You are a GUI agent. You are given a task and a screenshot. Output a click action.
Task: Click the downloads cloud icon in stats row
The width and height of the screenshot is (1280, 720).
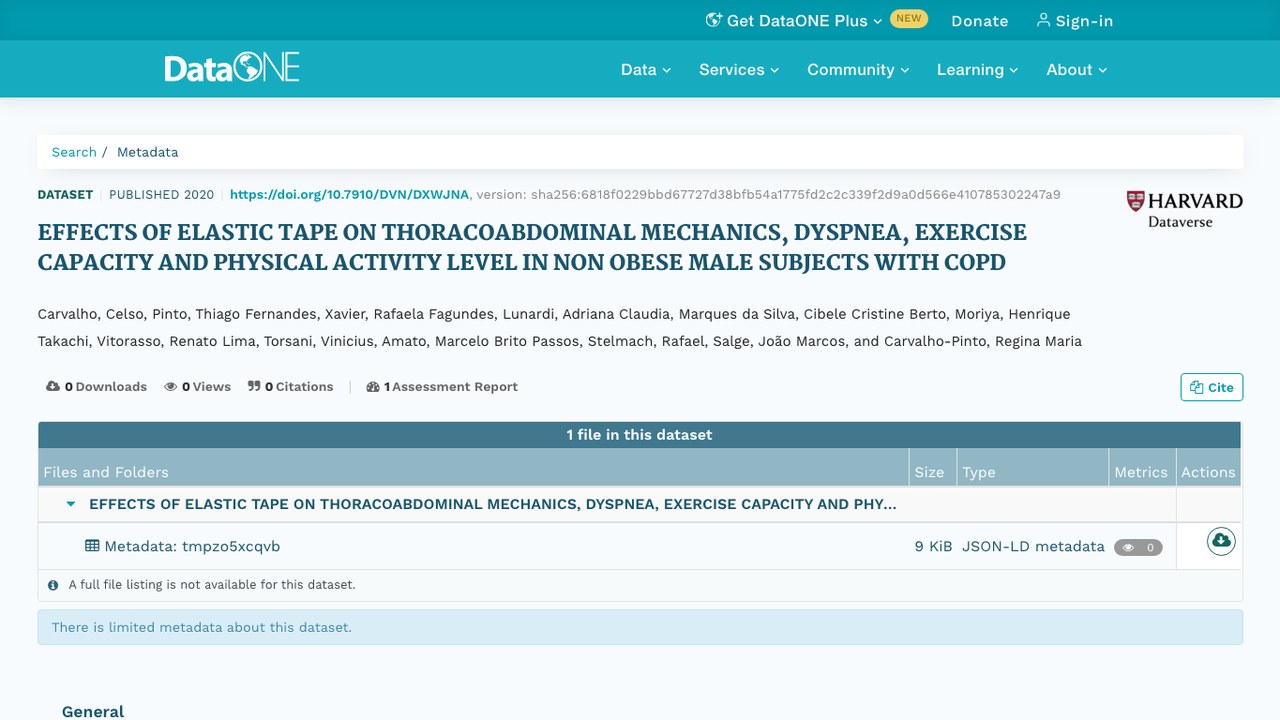(53, 387)
